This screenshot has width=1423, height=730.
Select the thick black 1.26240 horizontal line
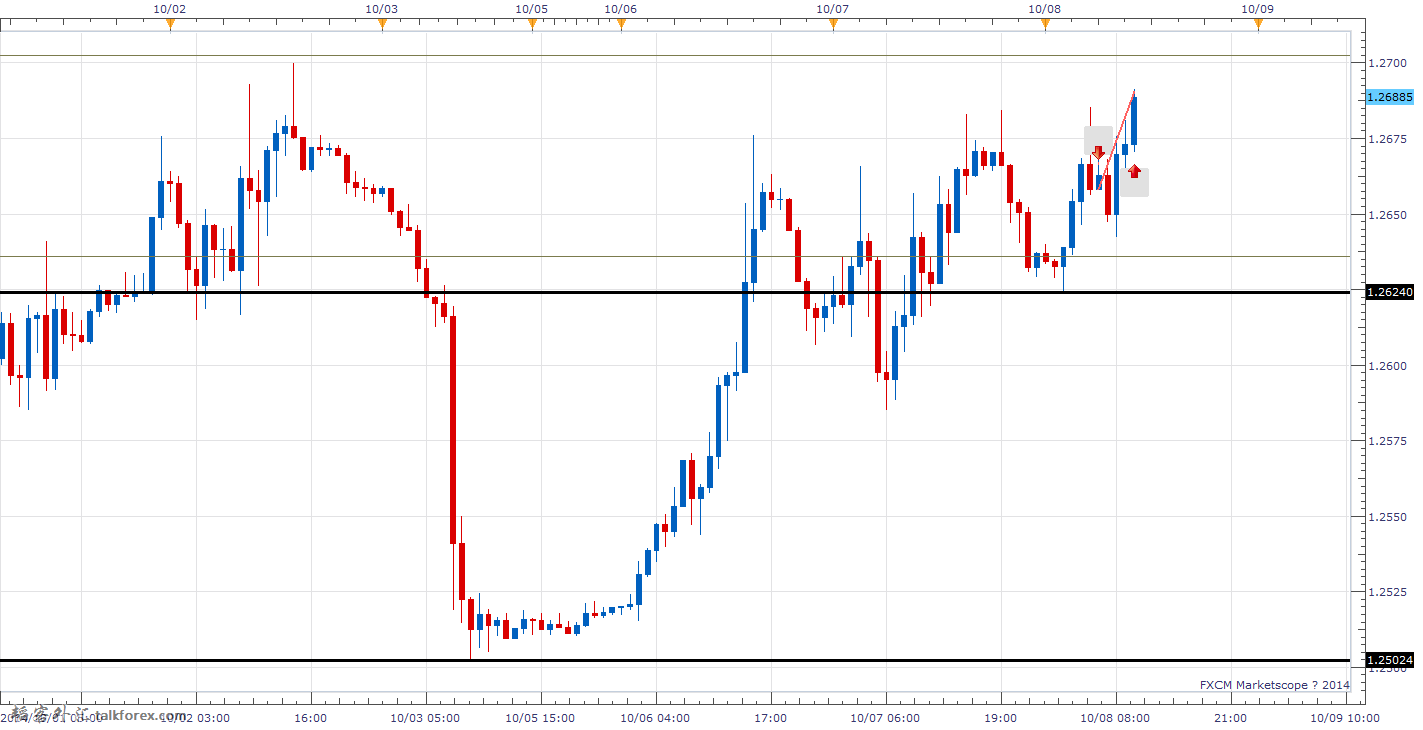[x=675, y=292]
